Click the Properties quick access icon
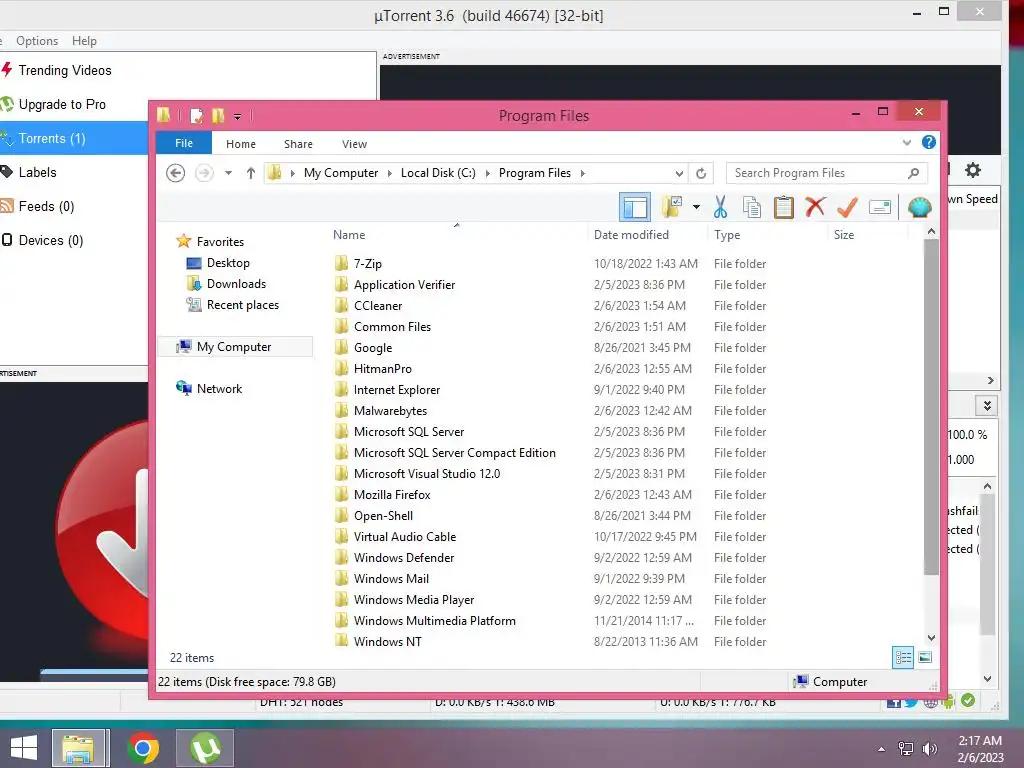The image size is (1024, 768). 196,116
